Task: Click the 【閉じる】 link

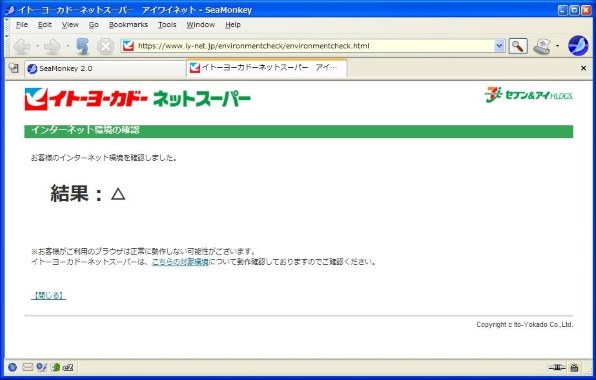Action: (x=49, y=295)
